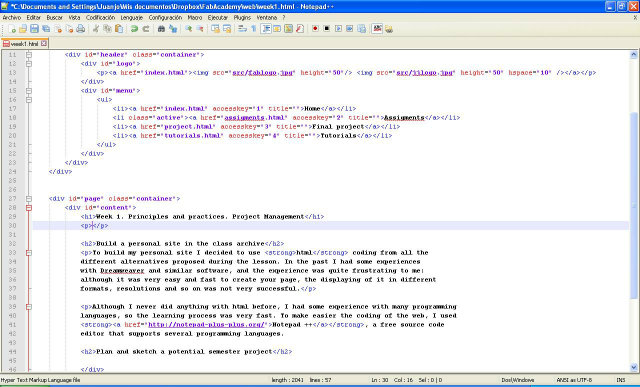
Task: Create a new document with the New icon
Action: click(x=12, y=29)
